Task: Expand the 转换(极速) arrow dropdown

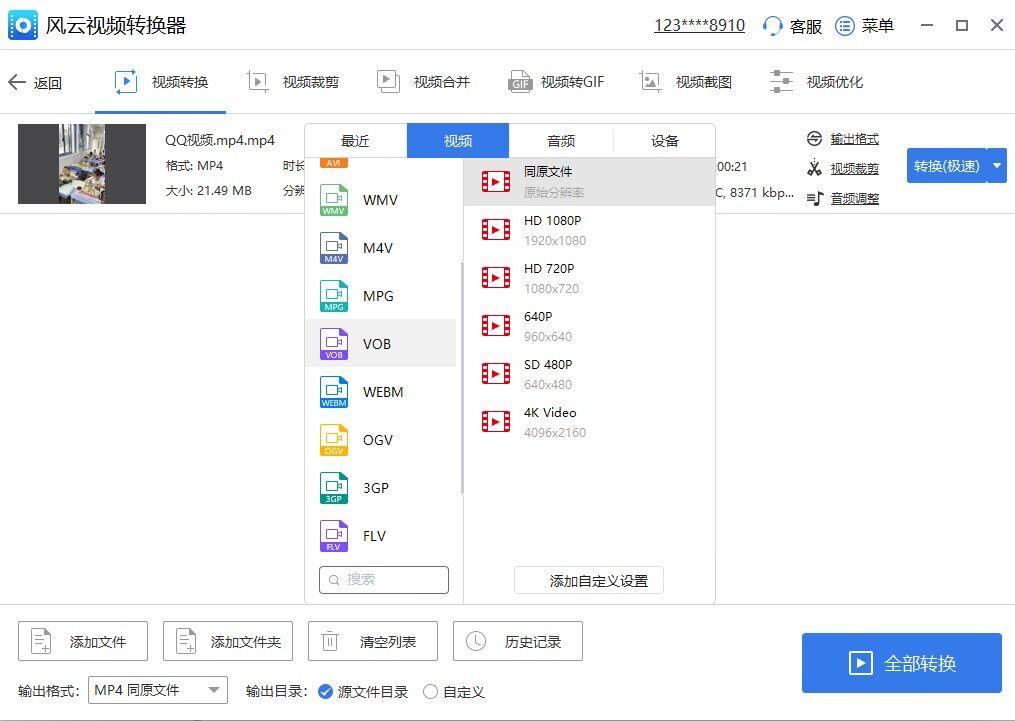Action: point(998,166)
